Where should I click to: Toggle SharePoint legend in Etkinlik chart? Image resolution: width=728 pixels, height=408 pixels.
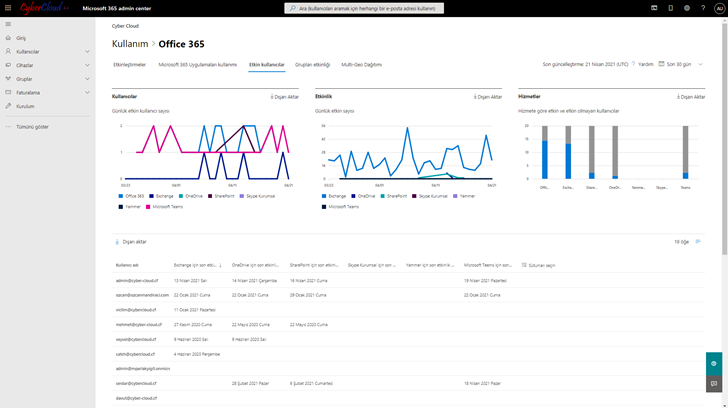(394, 196)
